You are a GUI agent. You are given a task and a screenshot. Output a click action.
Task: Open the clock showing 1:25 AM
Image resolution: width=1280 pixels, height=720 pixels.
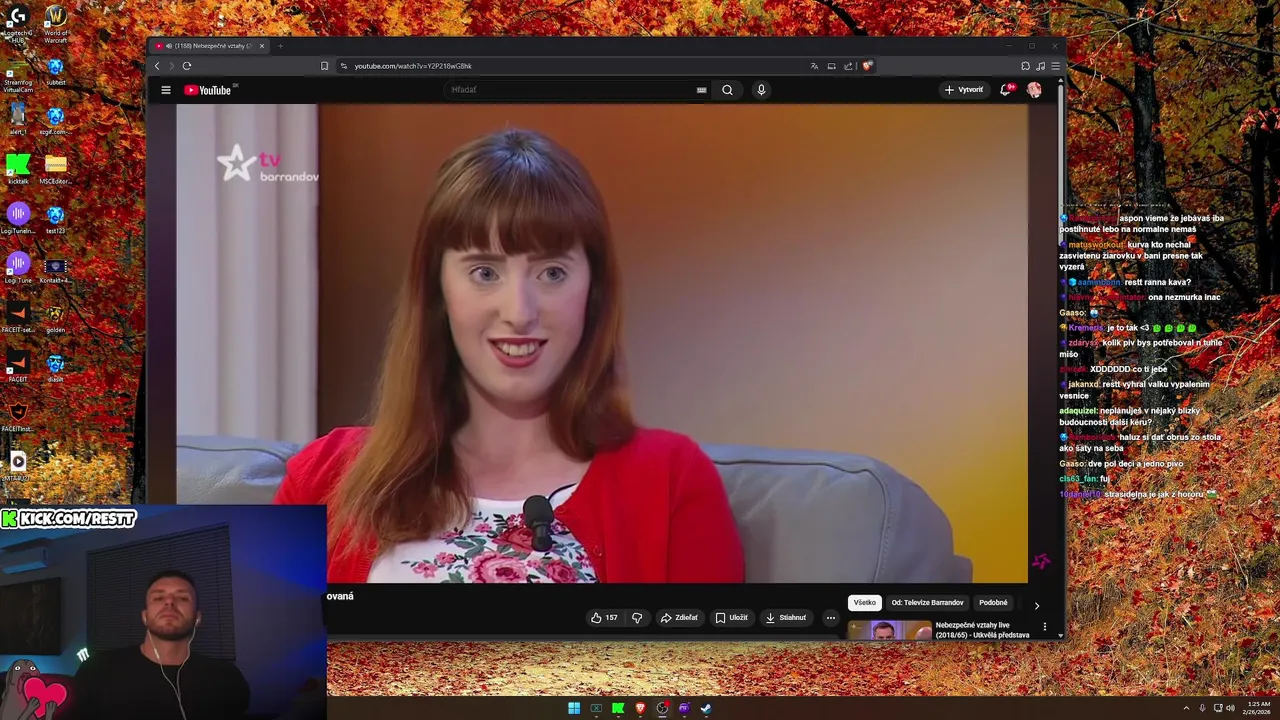pyautogui.click(x=1258, y=708)
